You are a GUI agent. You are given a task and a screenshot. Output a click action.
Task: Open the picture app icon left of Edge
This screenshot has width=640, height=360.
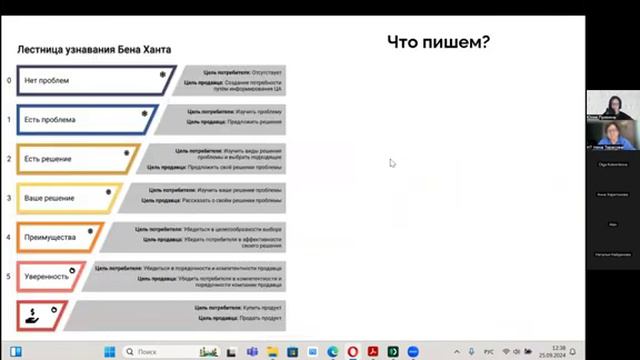point(313,351)
